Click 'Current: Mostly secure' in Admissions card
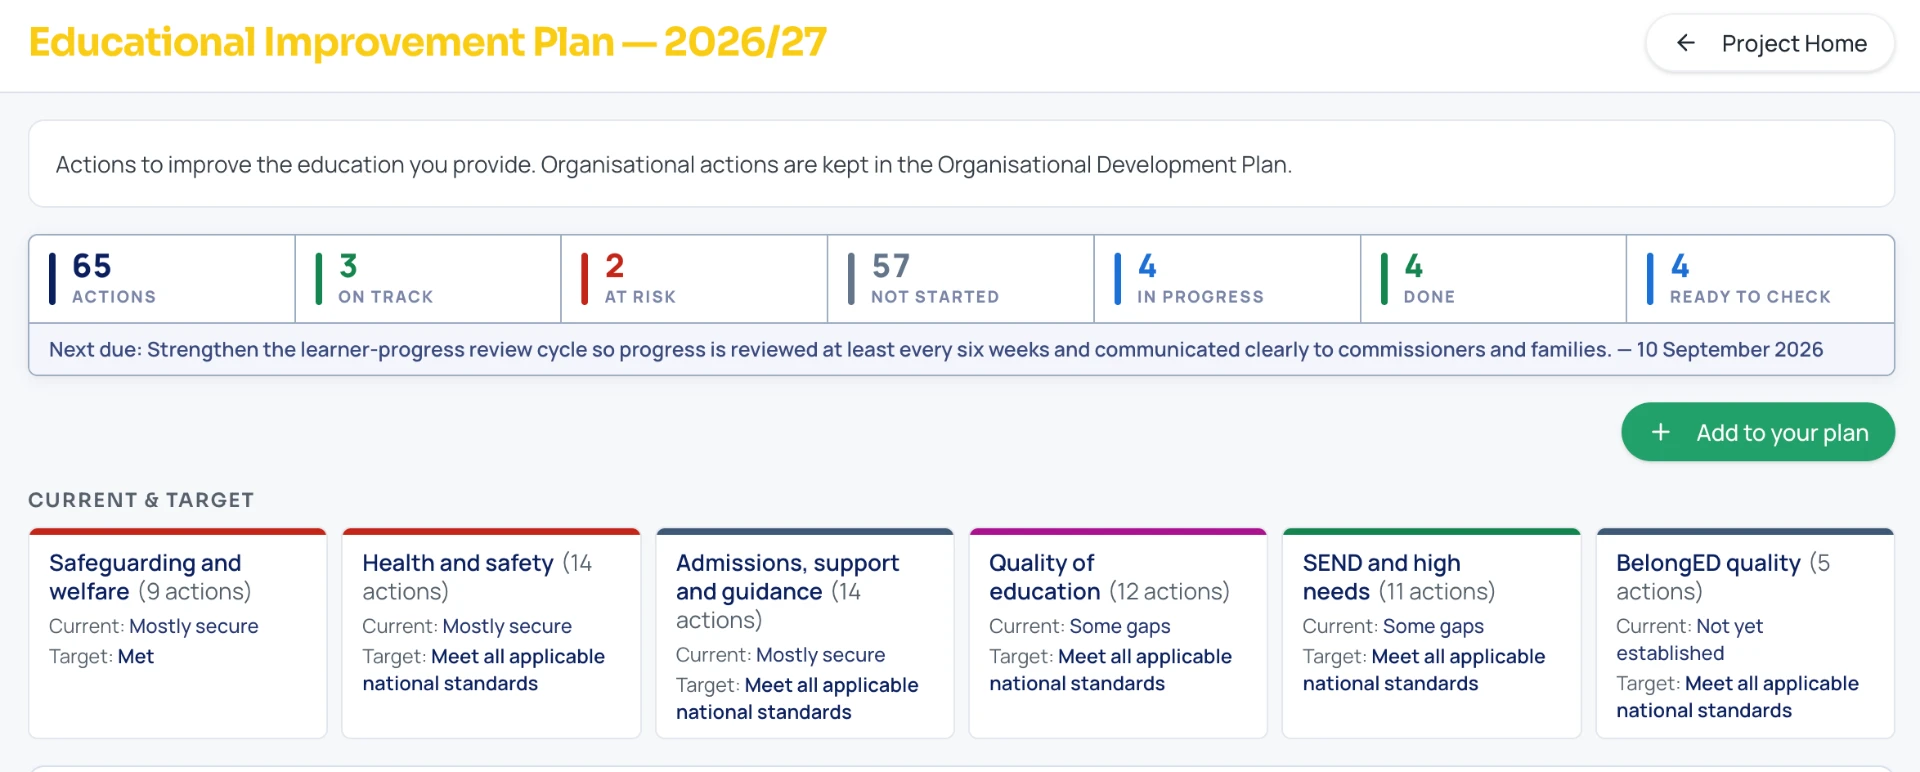The image size is (1920, 772). point(780,655)
